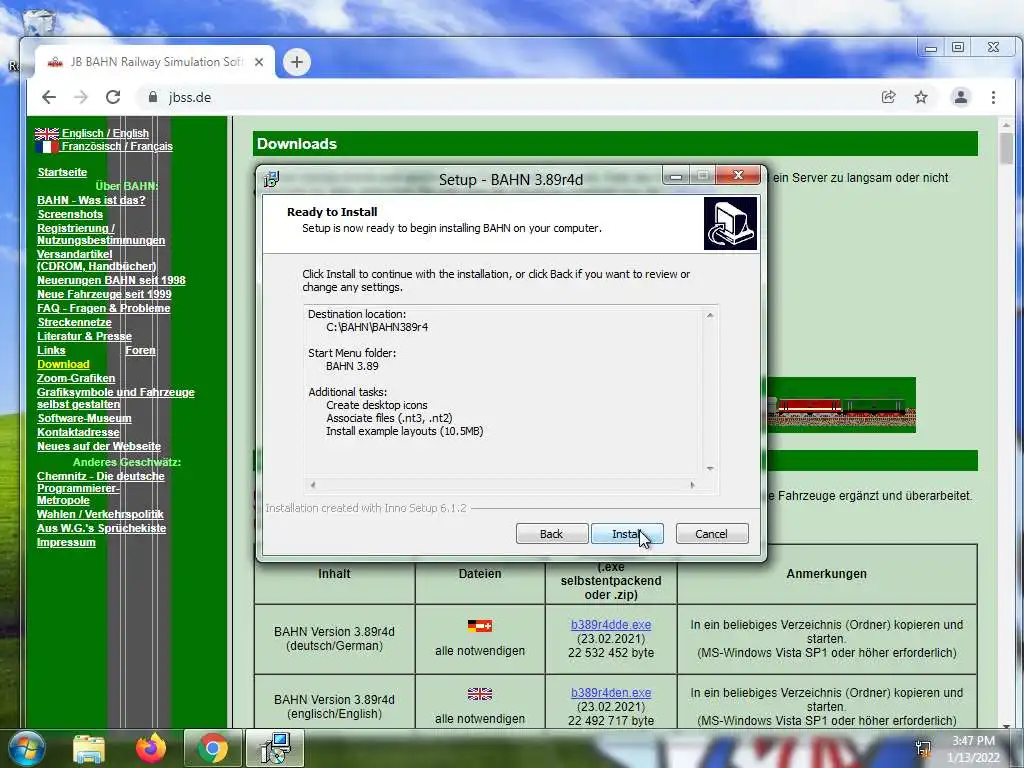The width and height of the screenshot is (1024, 768).
Task: Open Kontaktadresse link
Action: [78, 432]
